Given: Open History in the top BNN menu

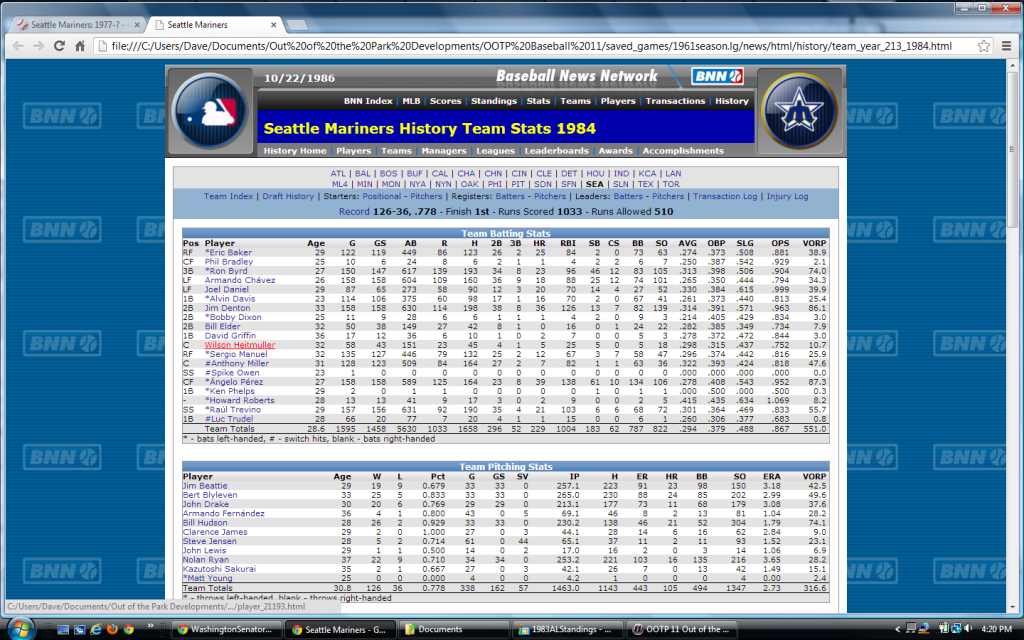Looking at the screenshot, I should coord(731,101).
